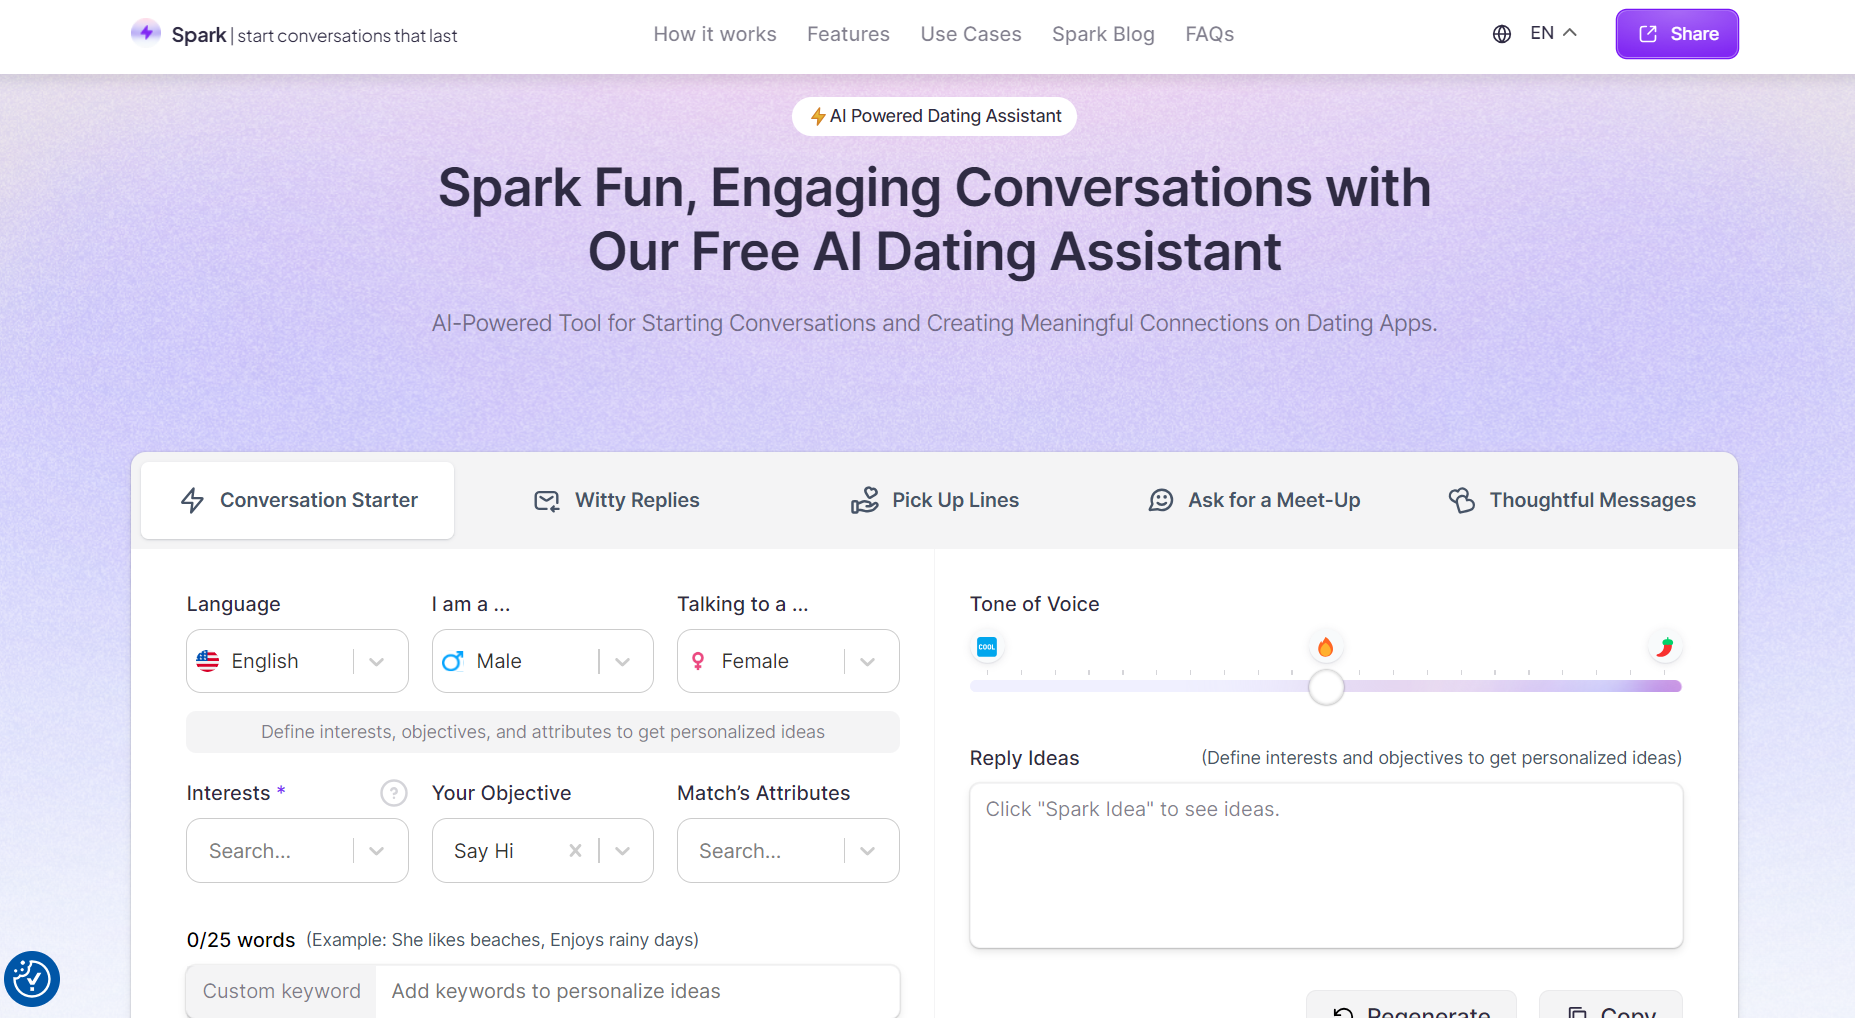Click the purple Share button
This screenshot has width=1855, height=1018.
coord(1677,34)
